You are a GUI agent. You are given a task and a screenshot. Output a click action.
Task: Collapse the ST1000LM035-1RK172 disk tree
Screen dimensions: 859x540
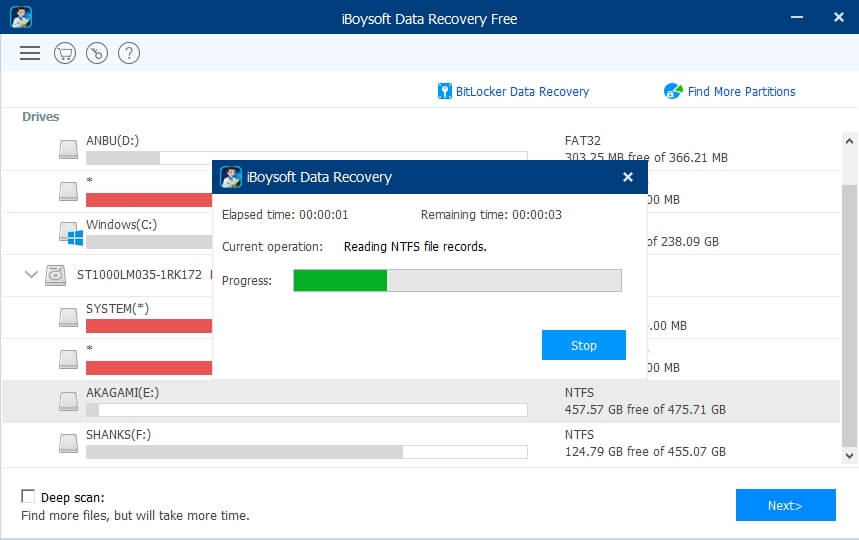pyautogui.click(x=31, y=274)
